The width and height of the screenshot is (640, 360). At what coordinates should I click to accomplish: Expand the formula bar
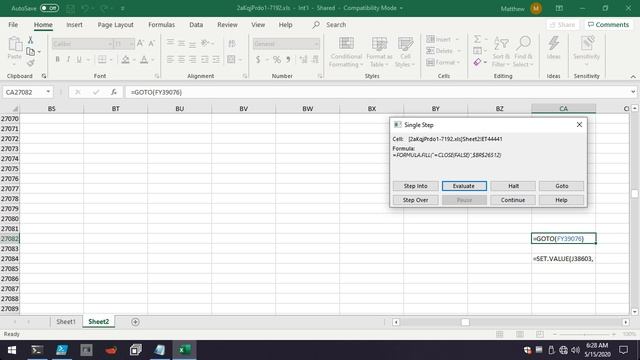pyautogui.click(x=633, y=92)
